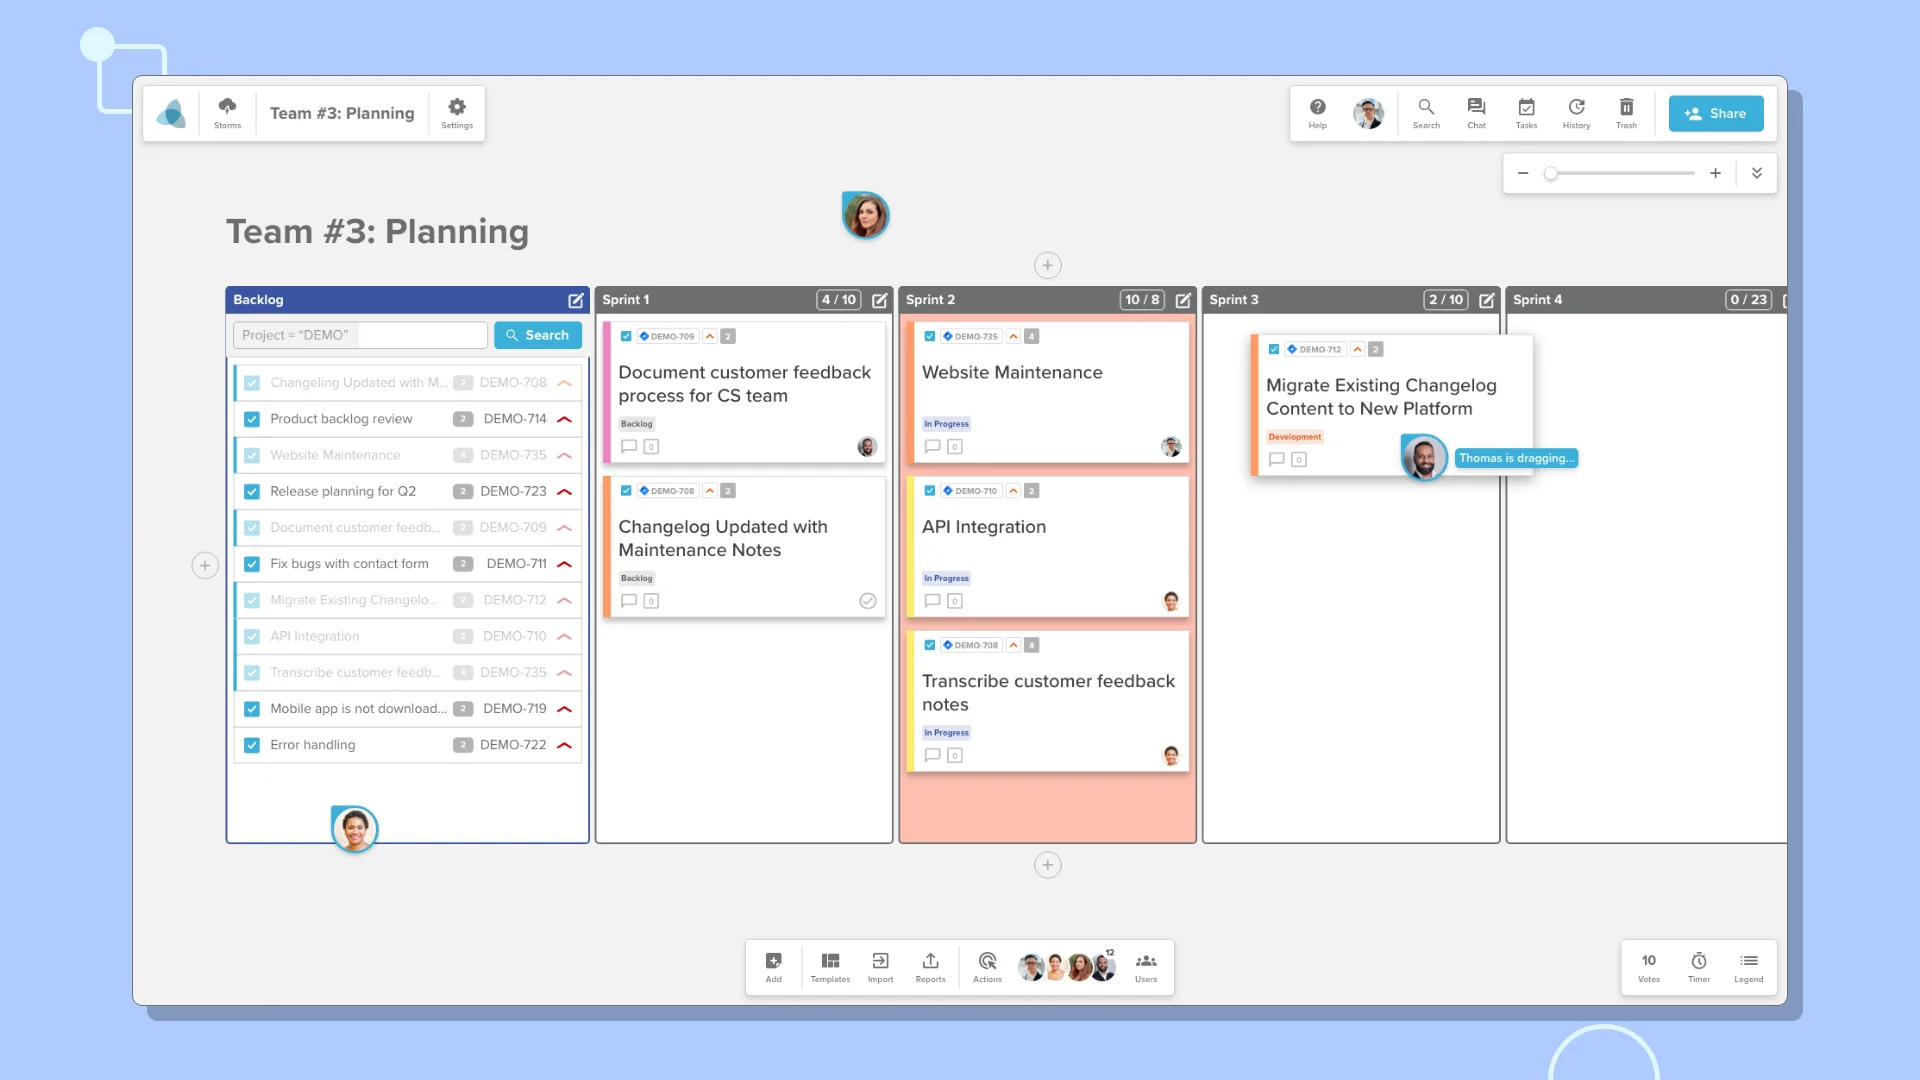1920x1080 pixels.
Task: Open the Legend menu
Action: (1748, 966)
